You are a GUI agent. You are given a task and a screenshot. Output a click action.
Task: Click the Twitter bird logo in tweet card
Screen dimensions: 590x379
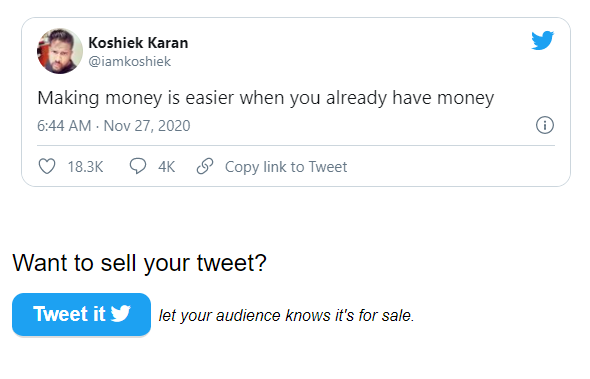click(x=543, y=40)
